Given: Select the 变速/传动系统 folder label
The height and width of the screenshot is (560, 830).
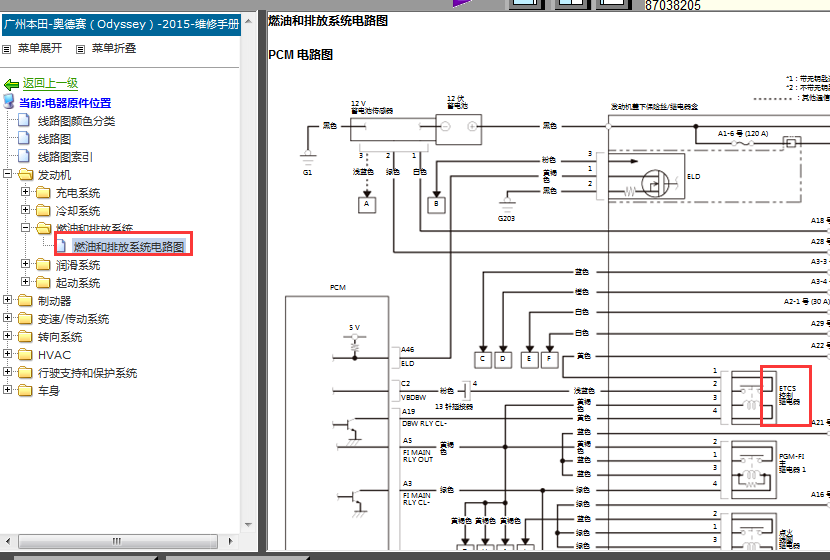Looking at the screenshot, I should [x=73, y=319].
